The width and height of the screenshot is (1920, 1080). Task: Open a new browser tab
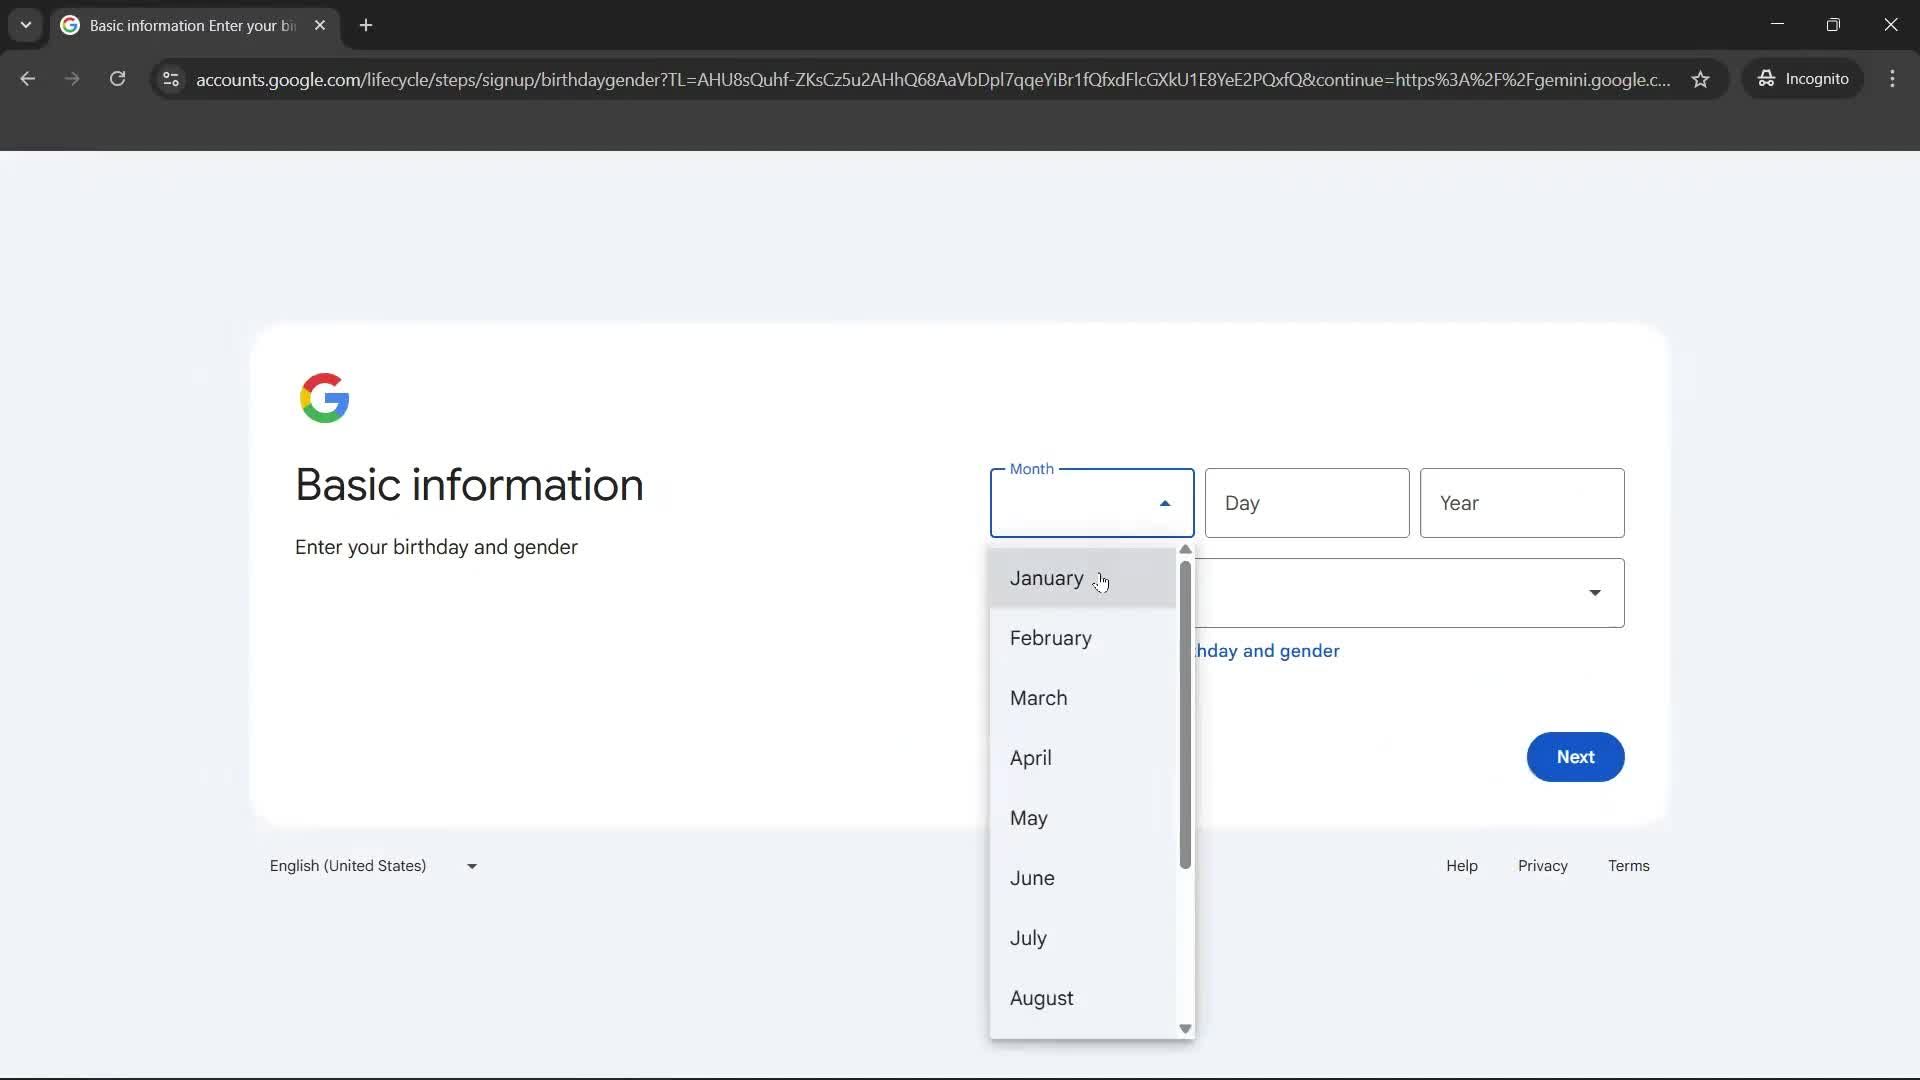(366, 25)
